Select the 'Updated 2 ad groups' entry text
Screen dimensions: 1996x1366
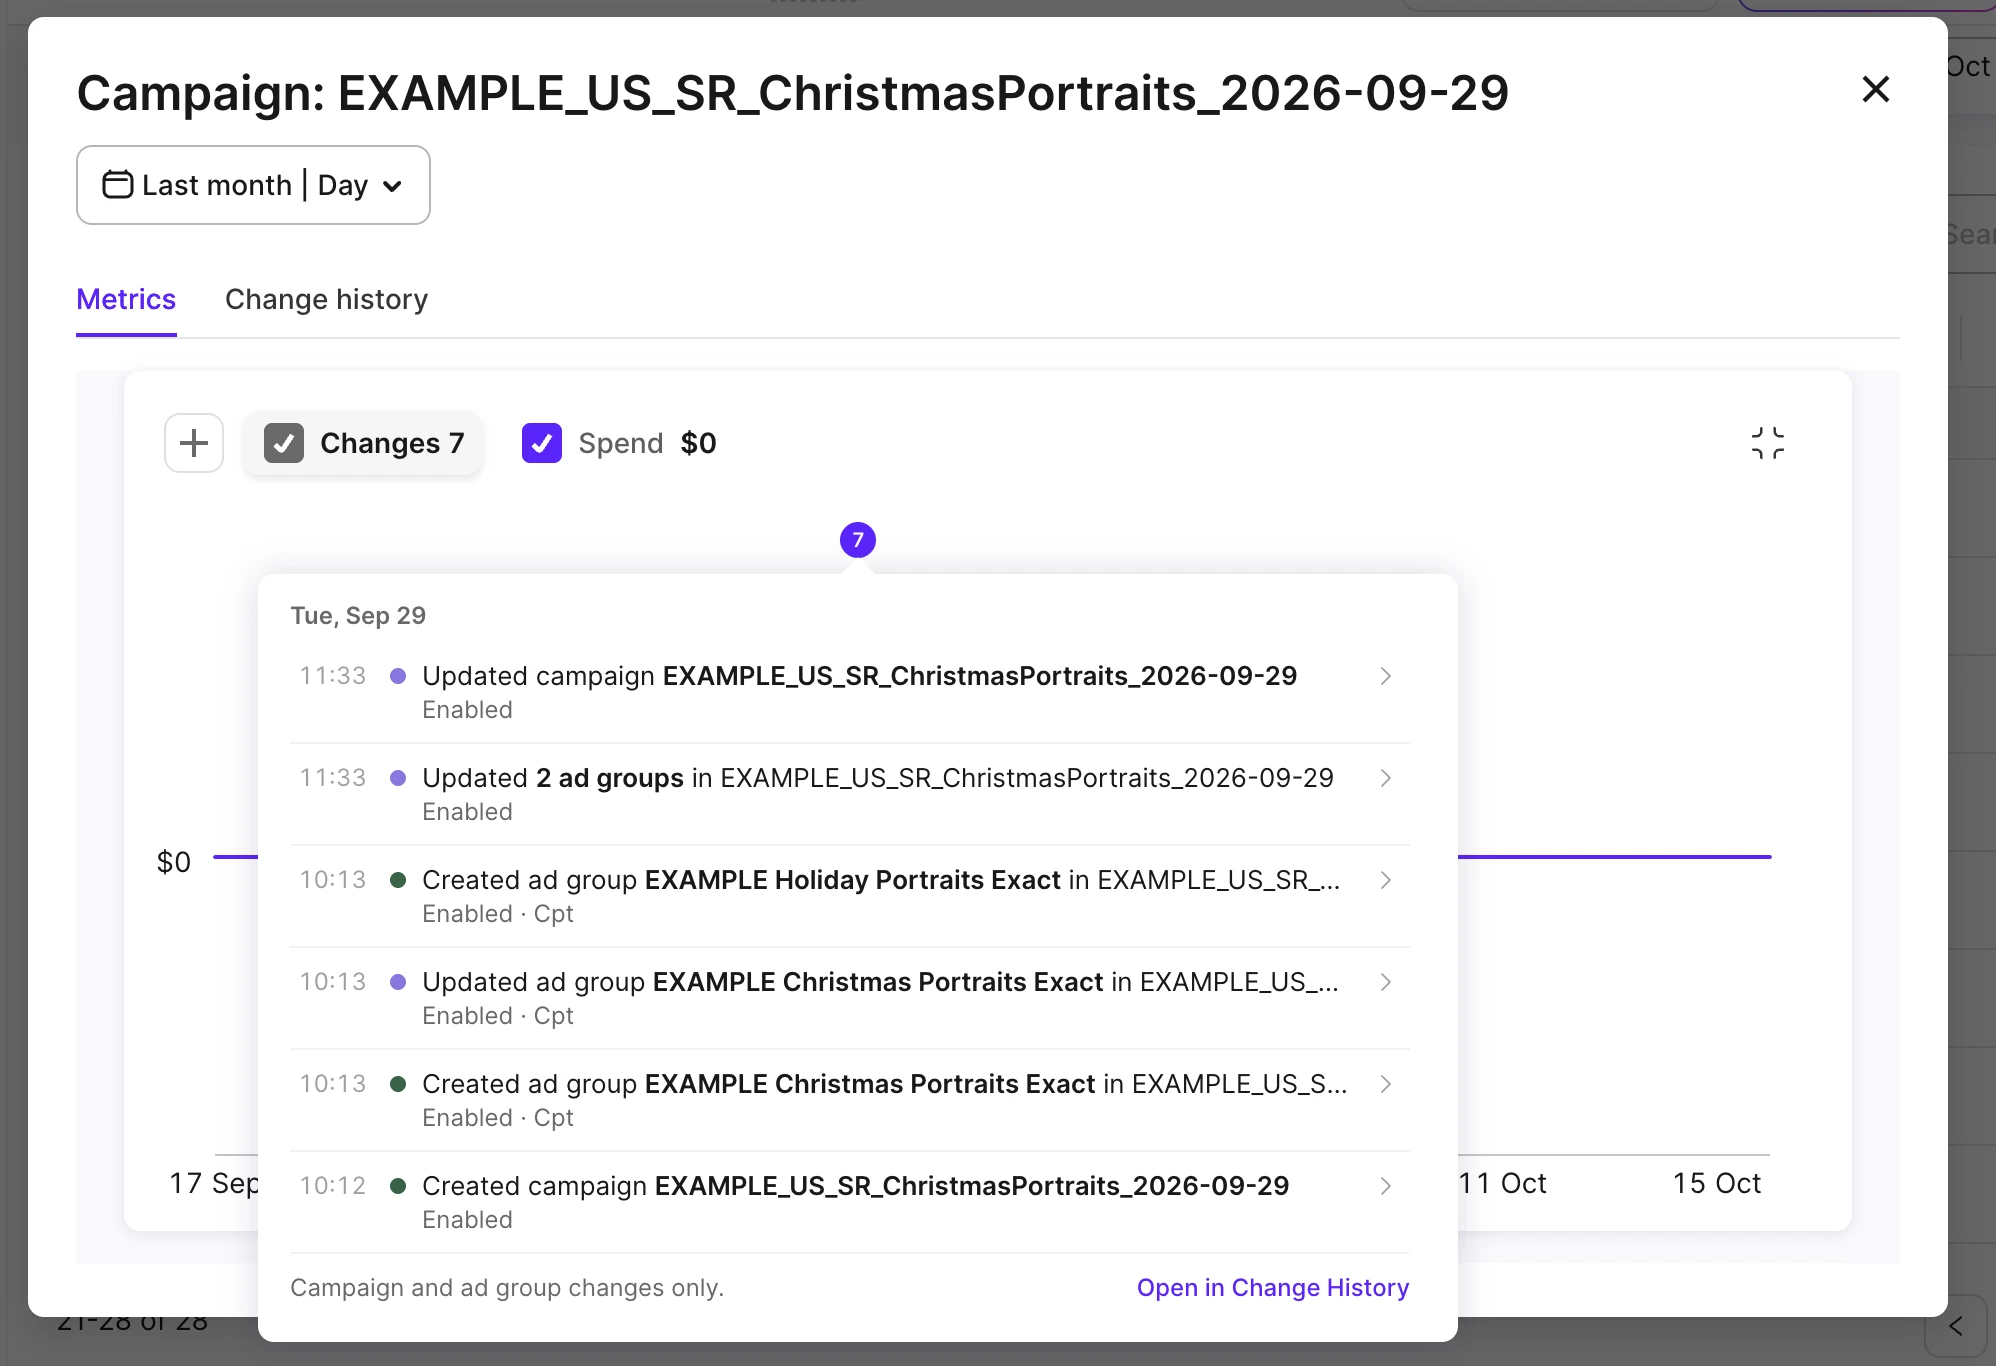[878, 778]
